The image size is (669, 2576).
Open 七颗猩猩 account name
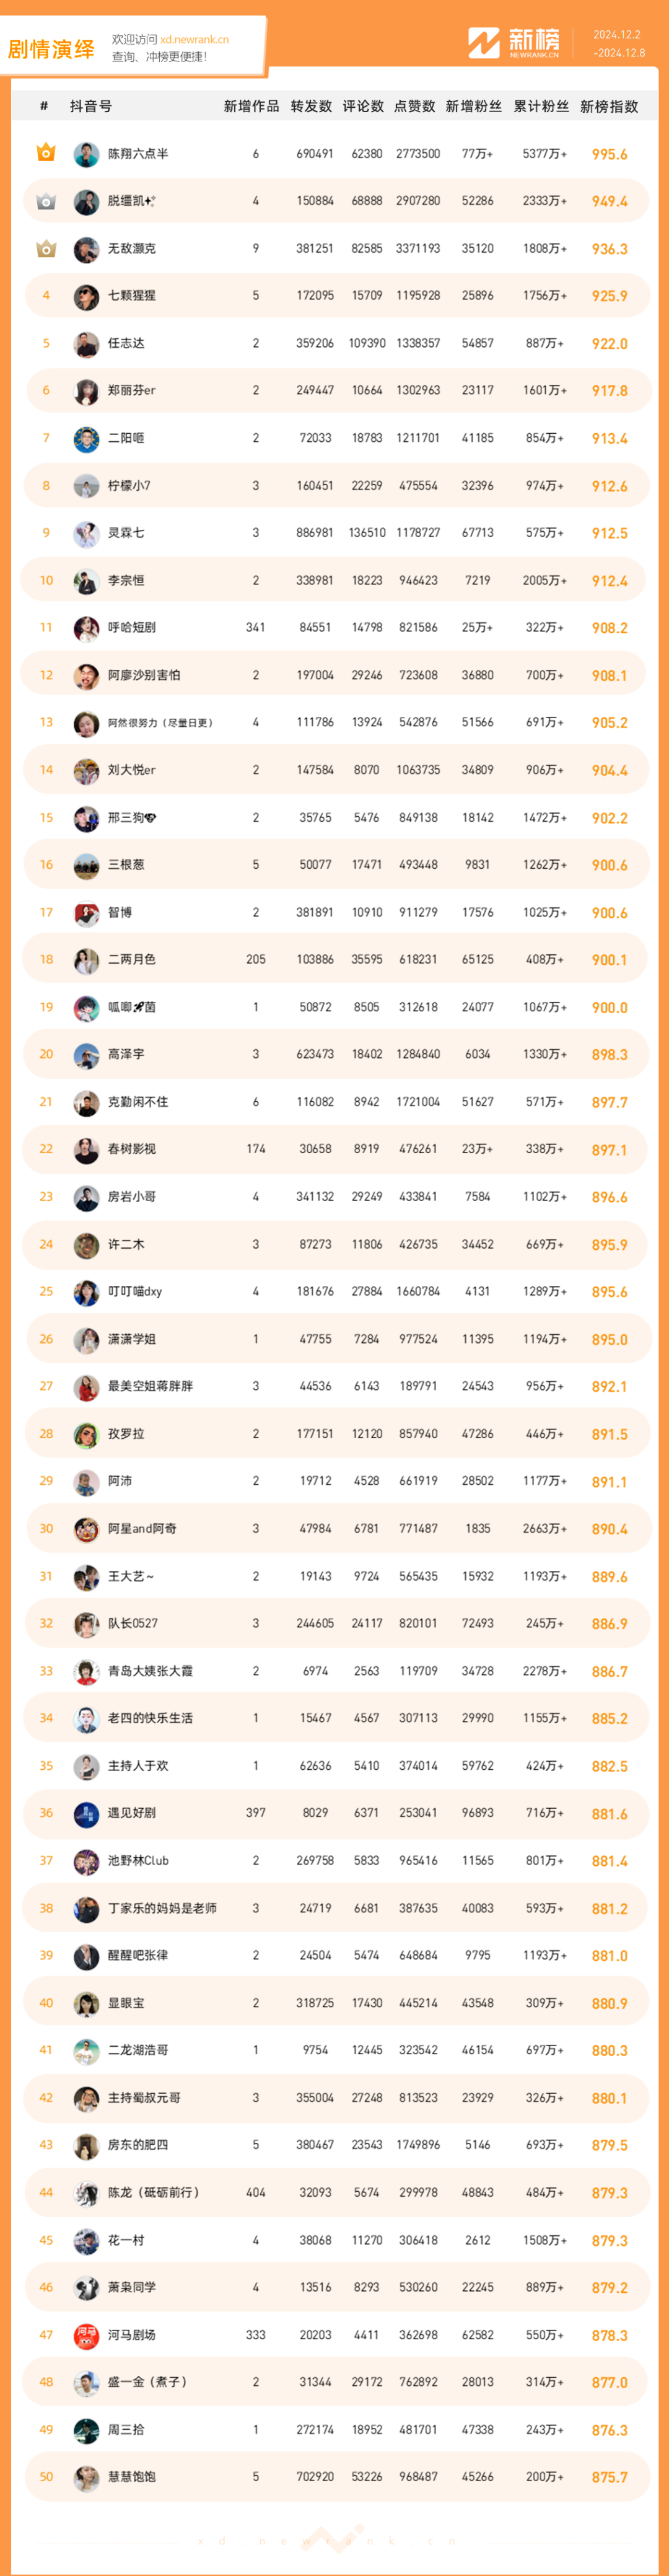pyautogui.click(x=132, y=296)
